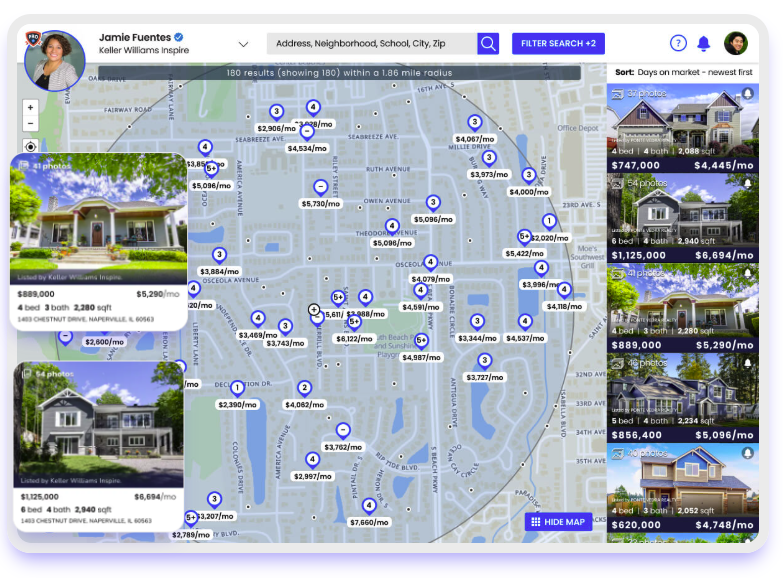The image size is (783, 578).
Task: Select map pin priced $3,743/mo
Action: pos(285,327)
